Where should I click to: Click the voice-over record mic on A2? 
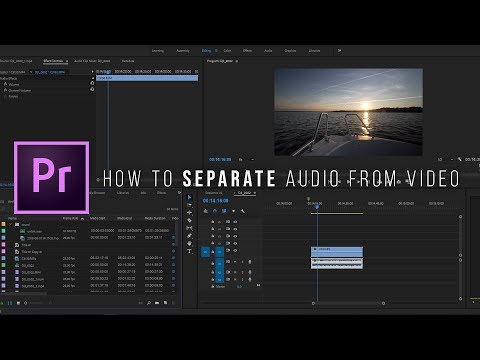[250, 272]
